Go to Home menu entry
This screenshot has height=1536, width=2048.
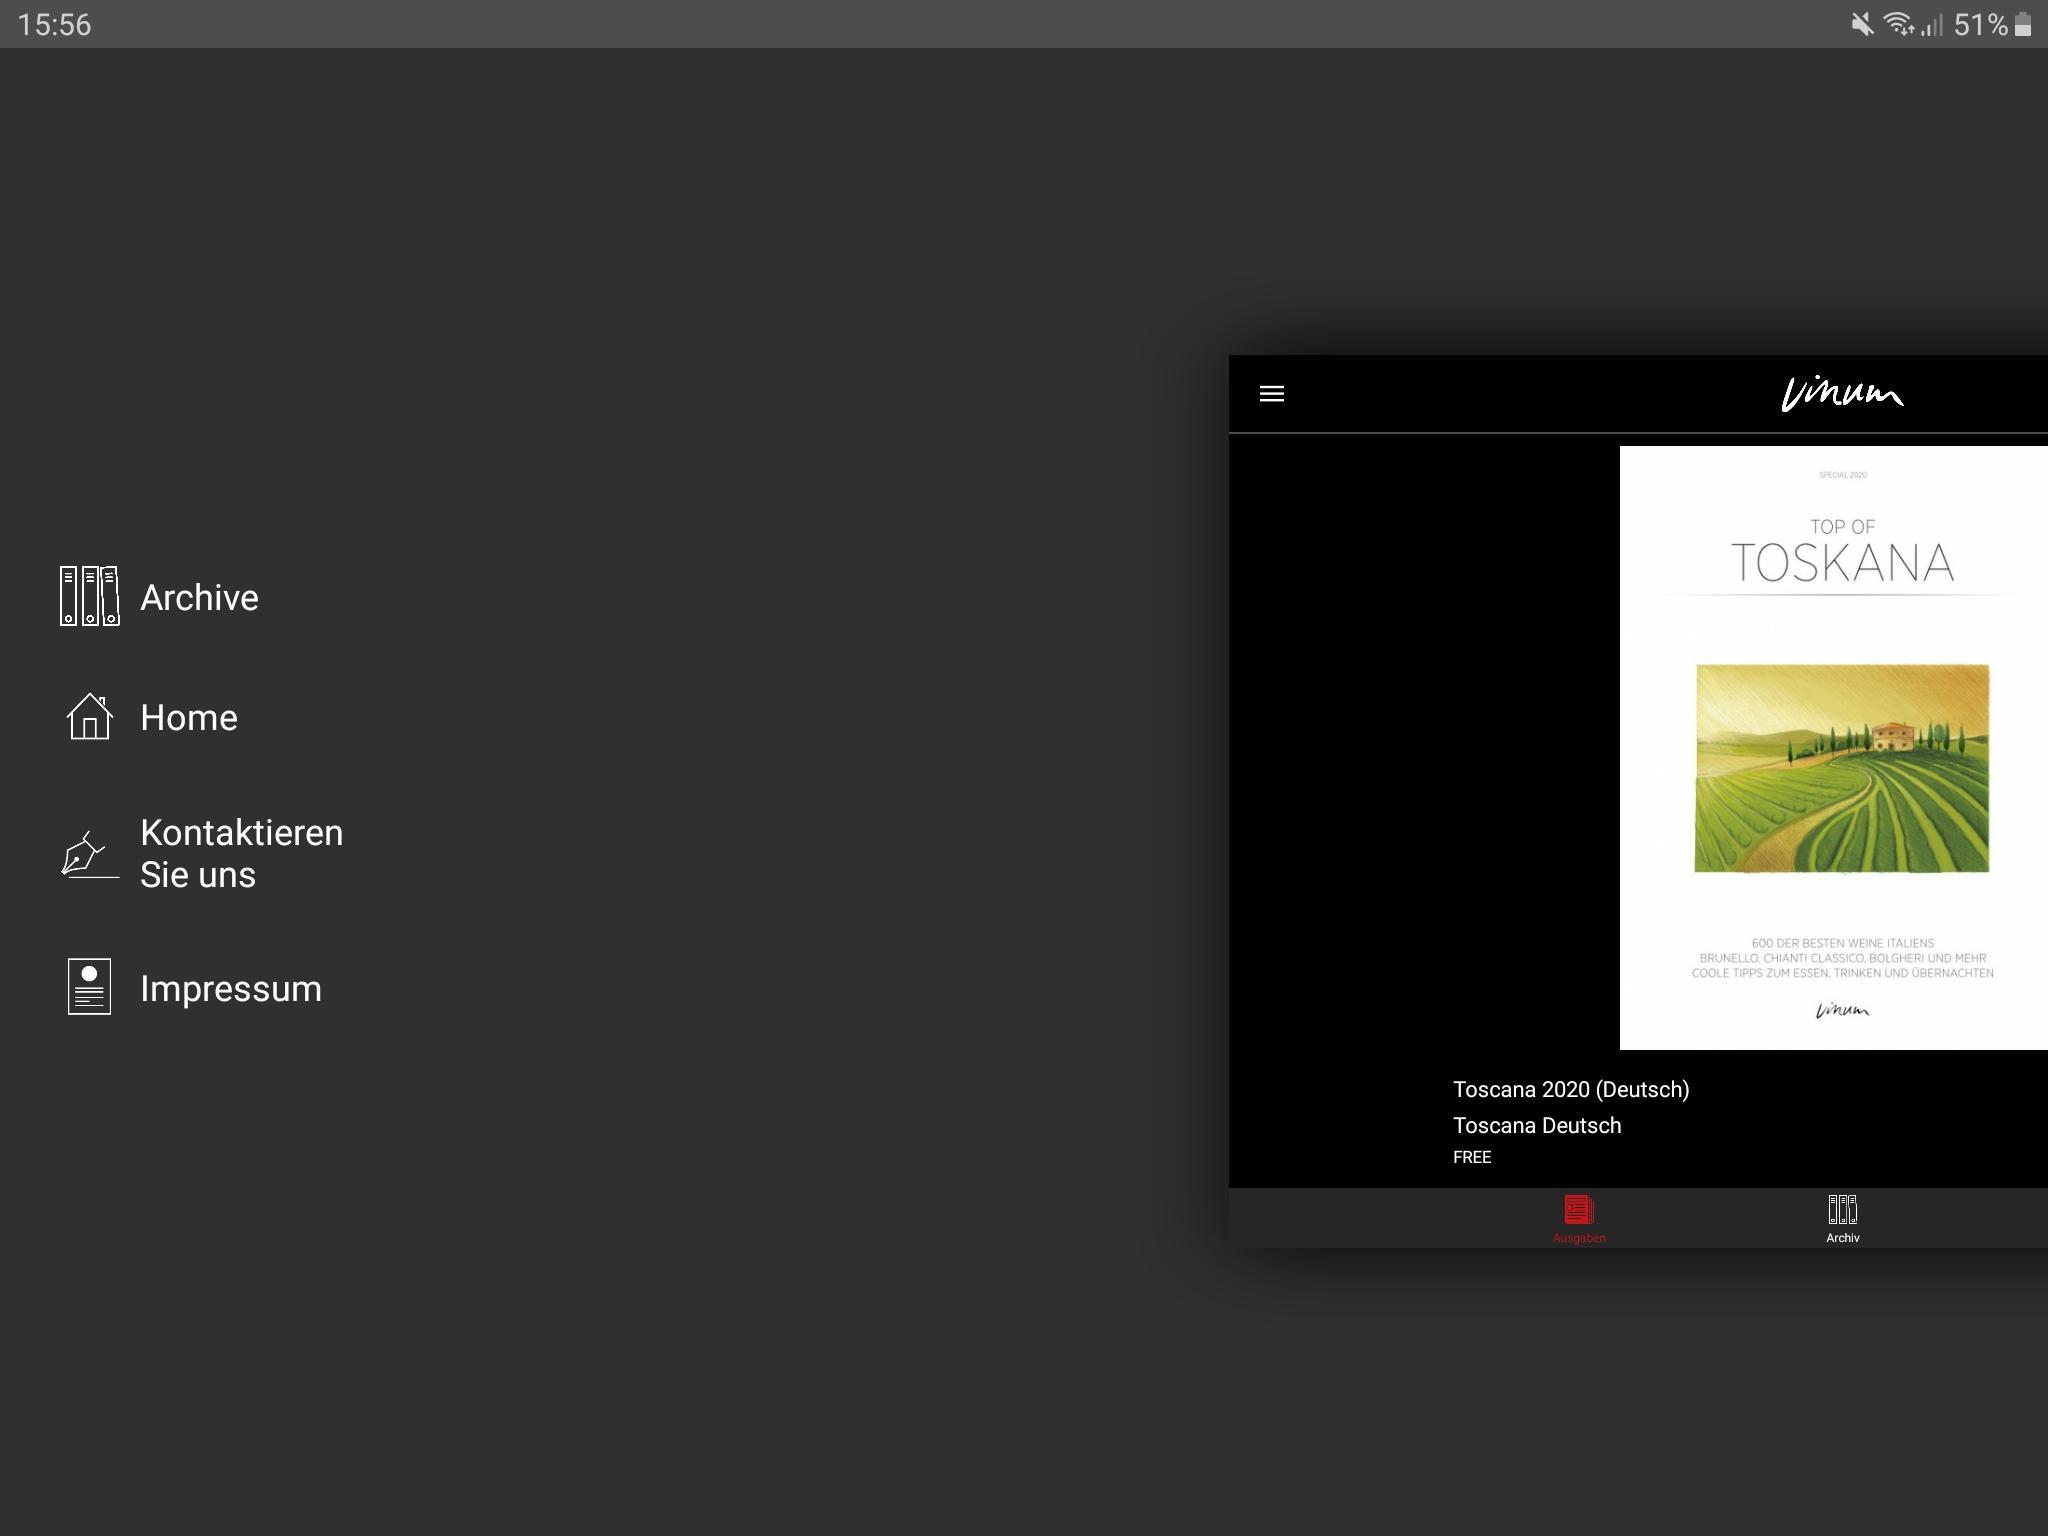188,718
